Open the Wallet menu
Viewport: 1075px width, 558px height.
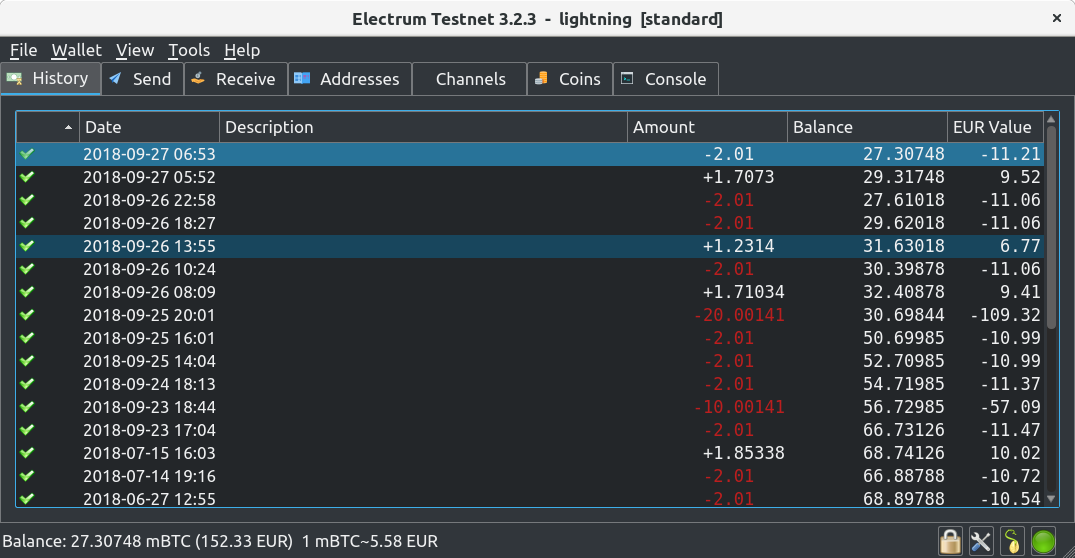tap(76, 50)
